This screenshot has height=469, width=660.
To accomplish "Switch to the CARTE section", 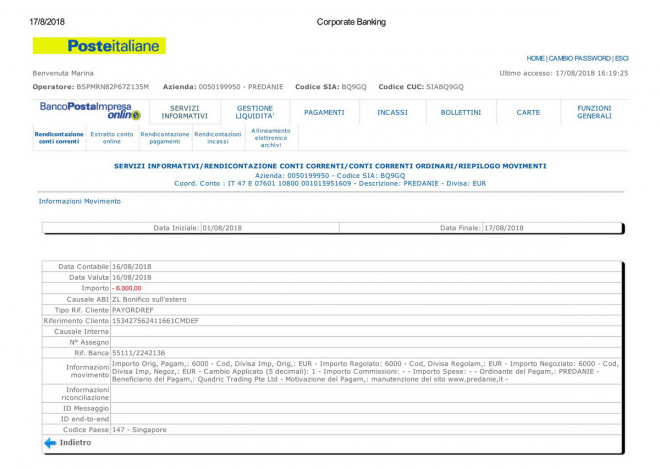I will click(x=528, y=112).
